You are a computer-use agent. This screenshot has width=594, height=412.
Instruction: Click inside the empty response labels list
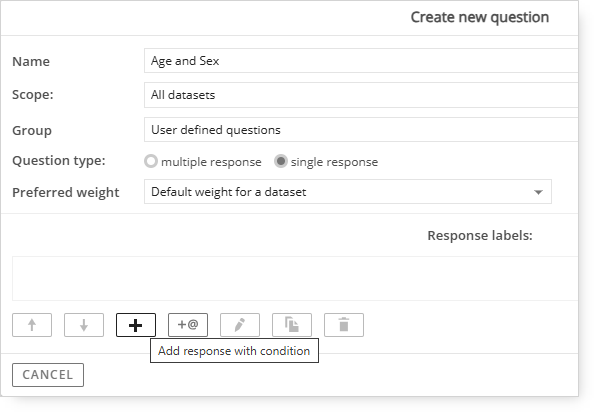click(295, 278)
